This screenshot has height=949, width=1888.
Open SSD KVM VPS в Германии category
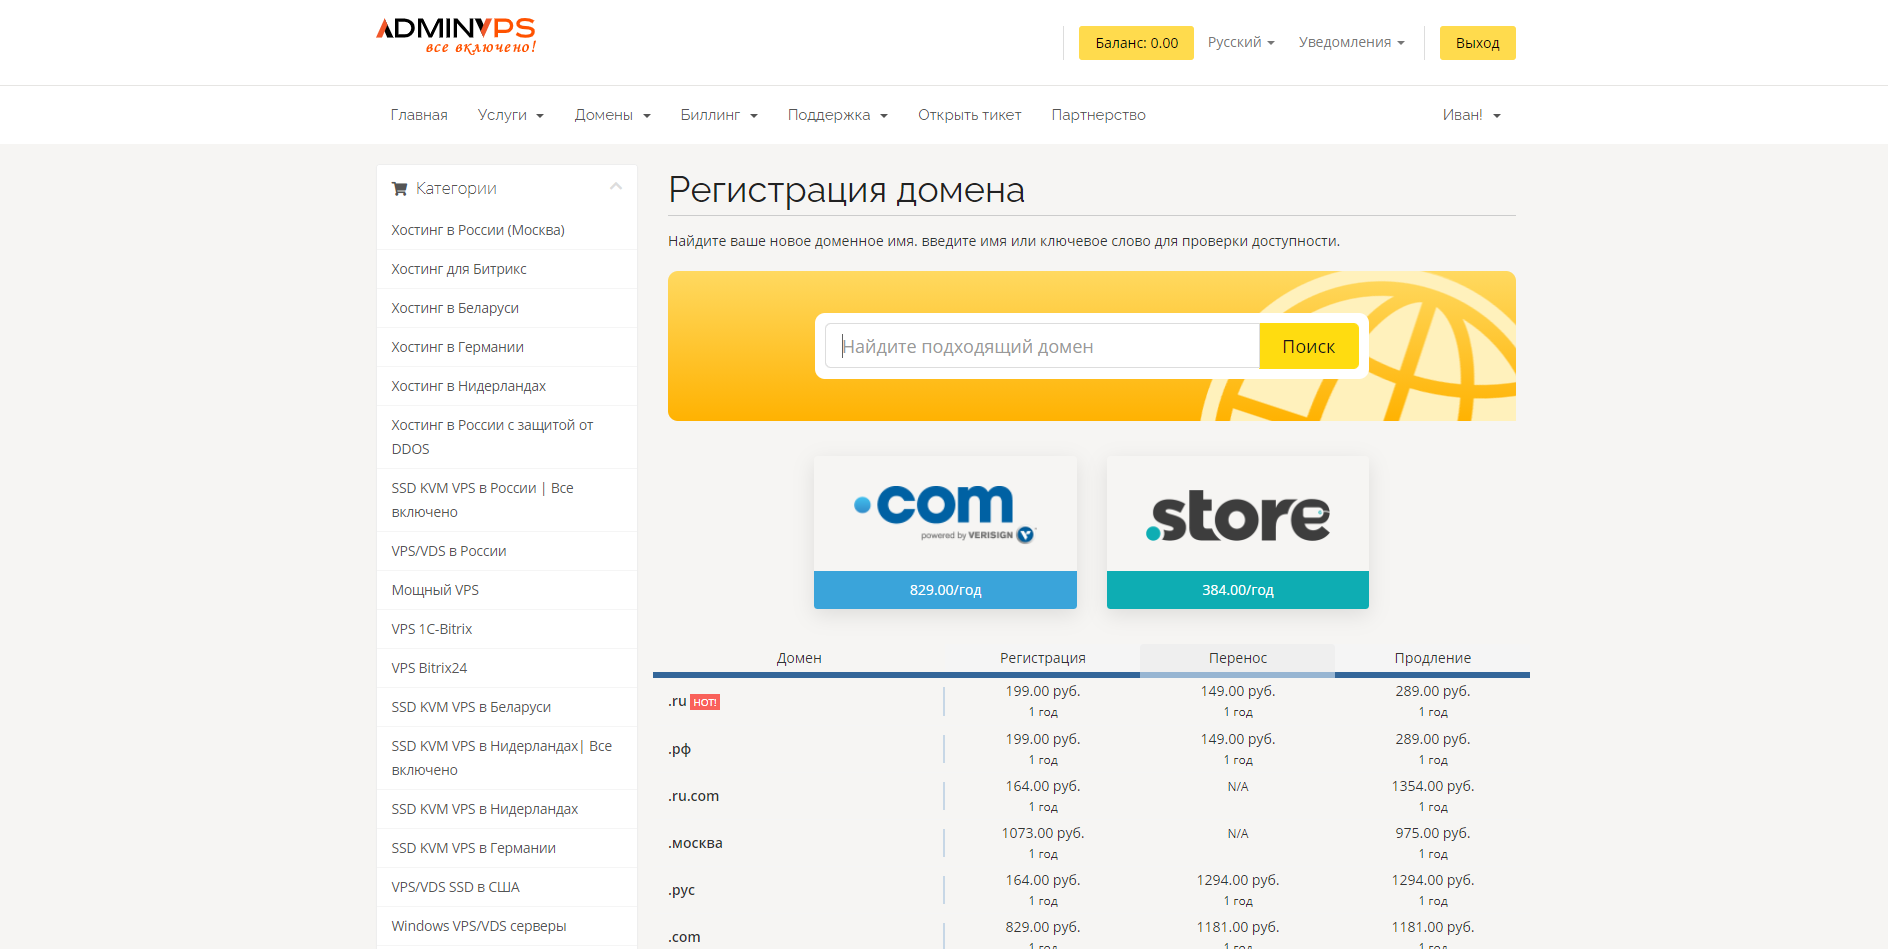click(x=507, y=848)
